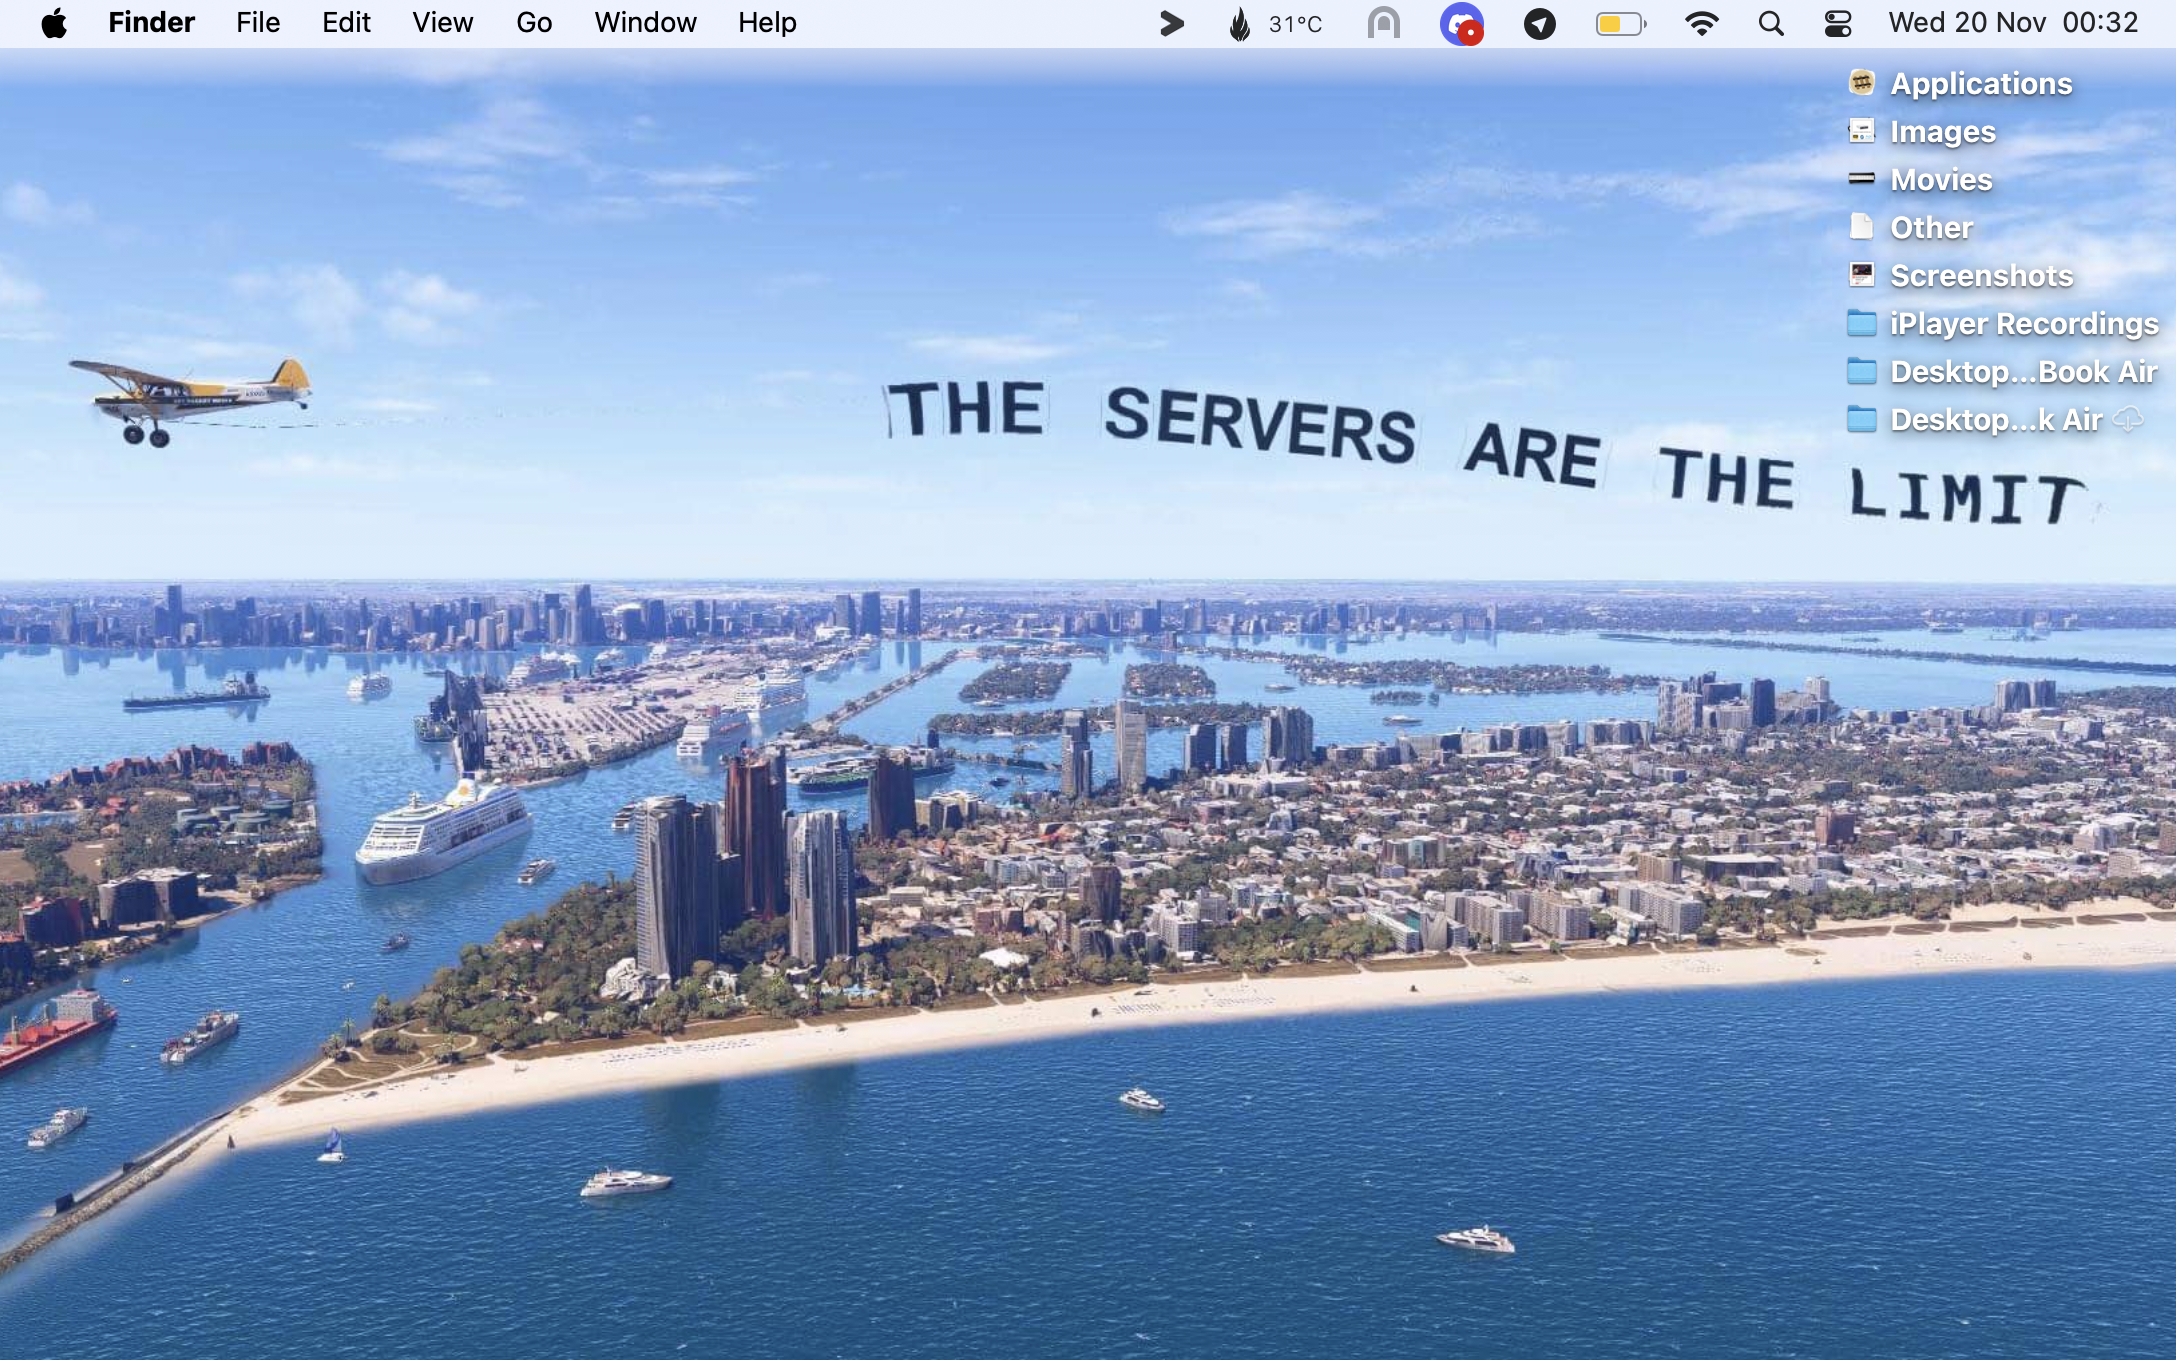Click the arrow prompt menu bar icon
The height and width of the screenshot is (1360, 2176).
(x=1172, y=23)
